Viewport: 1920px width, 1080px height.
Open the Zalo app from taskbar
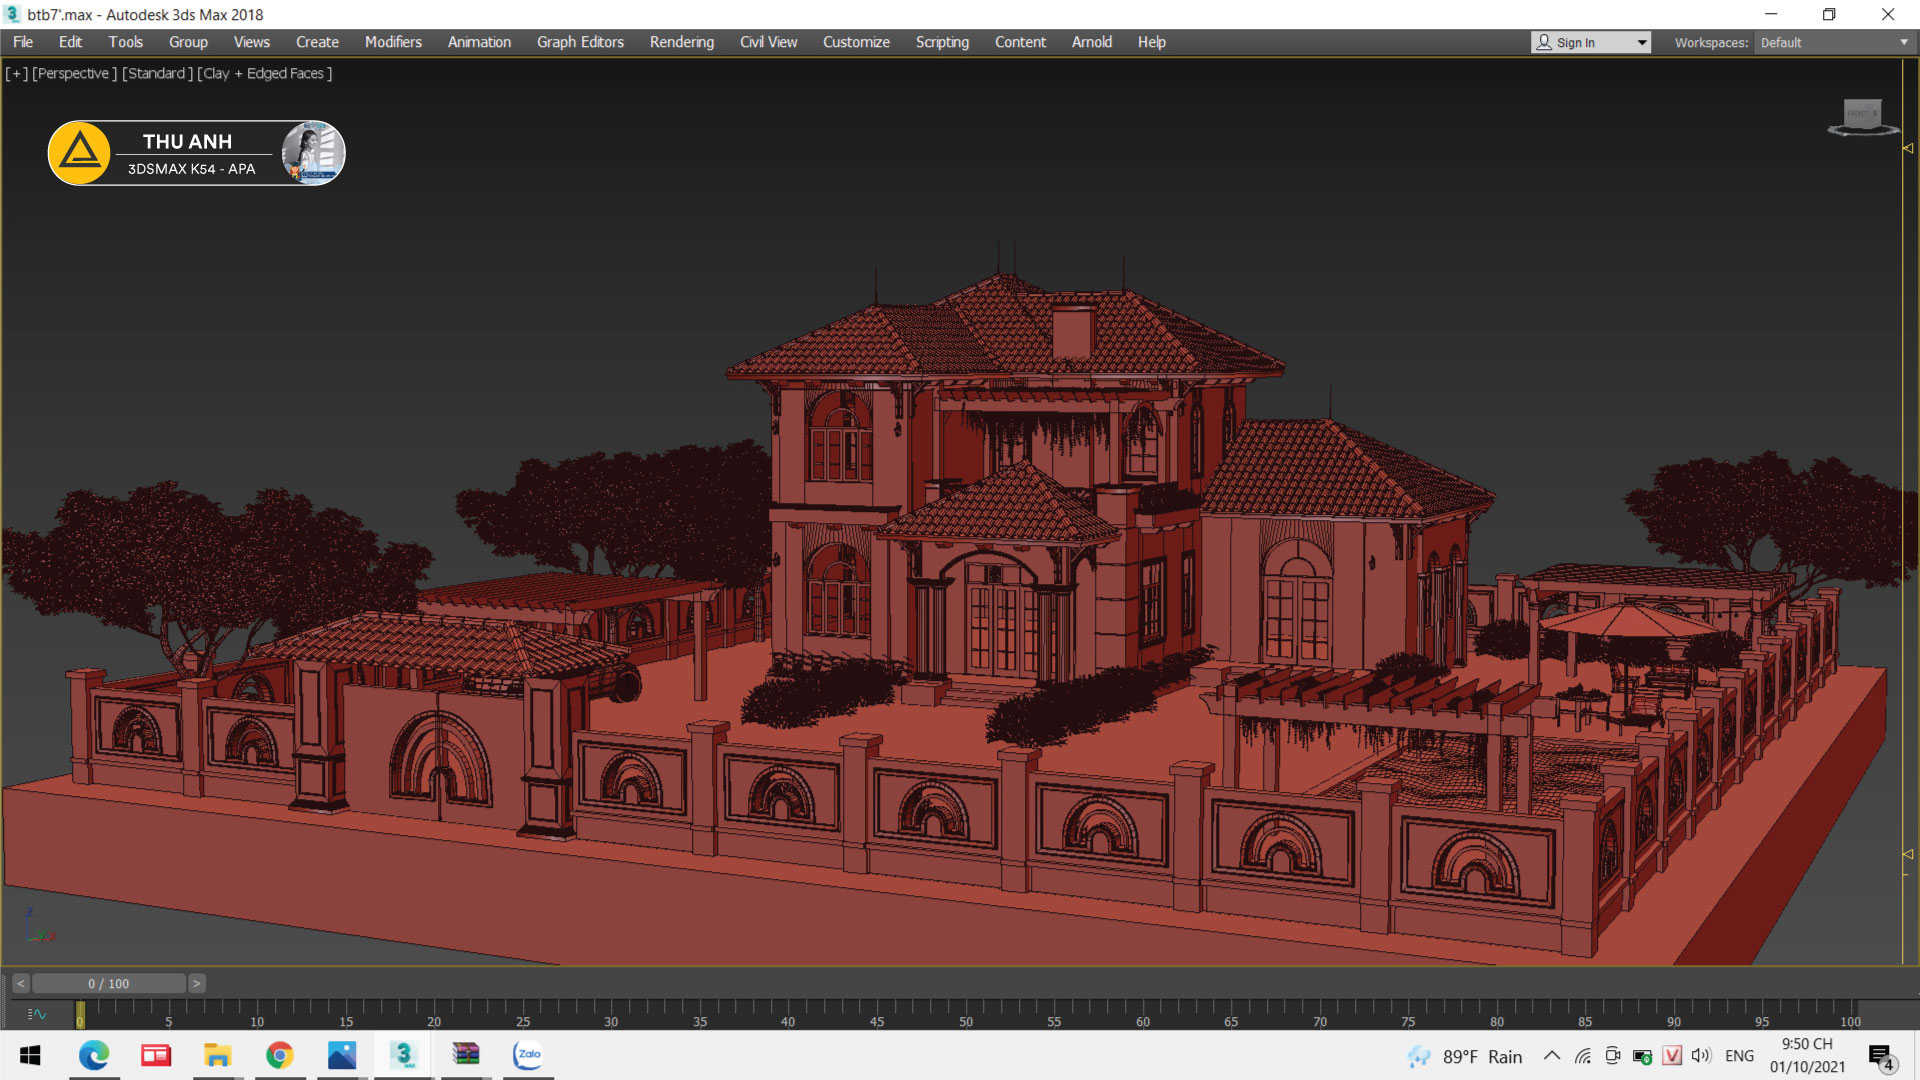click(x=528, y=1055)
